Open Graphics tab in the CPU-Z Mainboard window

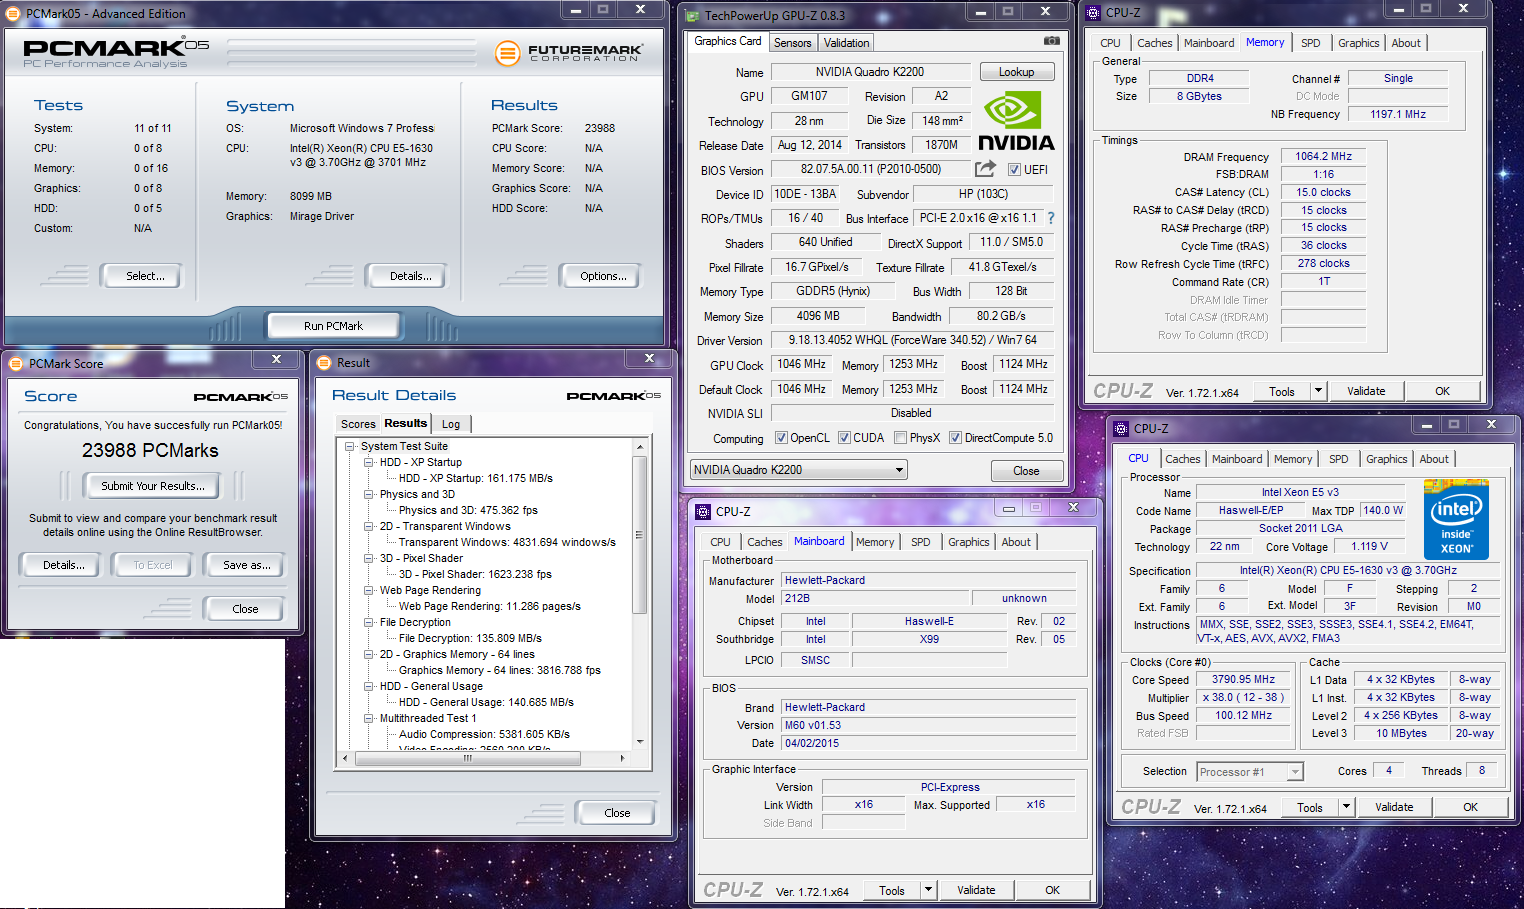pyautogui.click(x=968, y=542)
